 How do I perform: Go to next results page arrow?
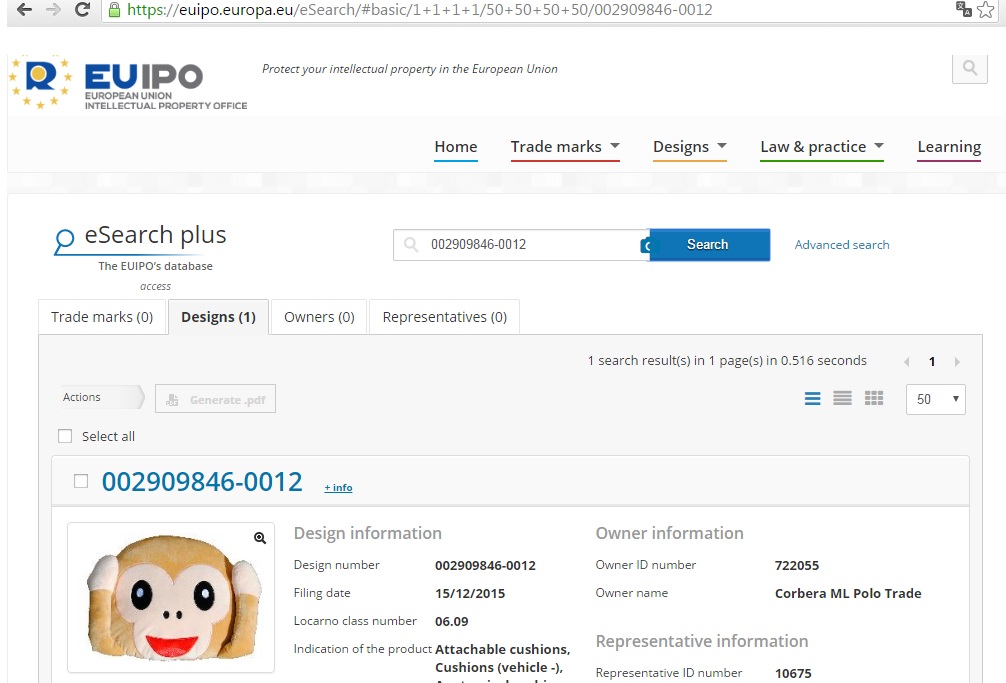[x=957, y=362]
